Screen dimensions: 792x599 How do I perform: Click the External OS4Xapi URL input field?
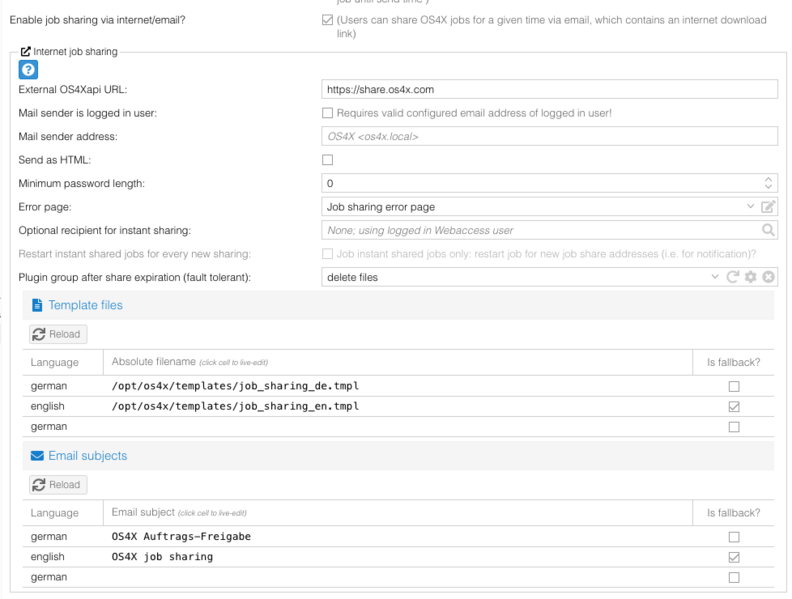tap(549, 90)
